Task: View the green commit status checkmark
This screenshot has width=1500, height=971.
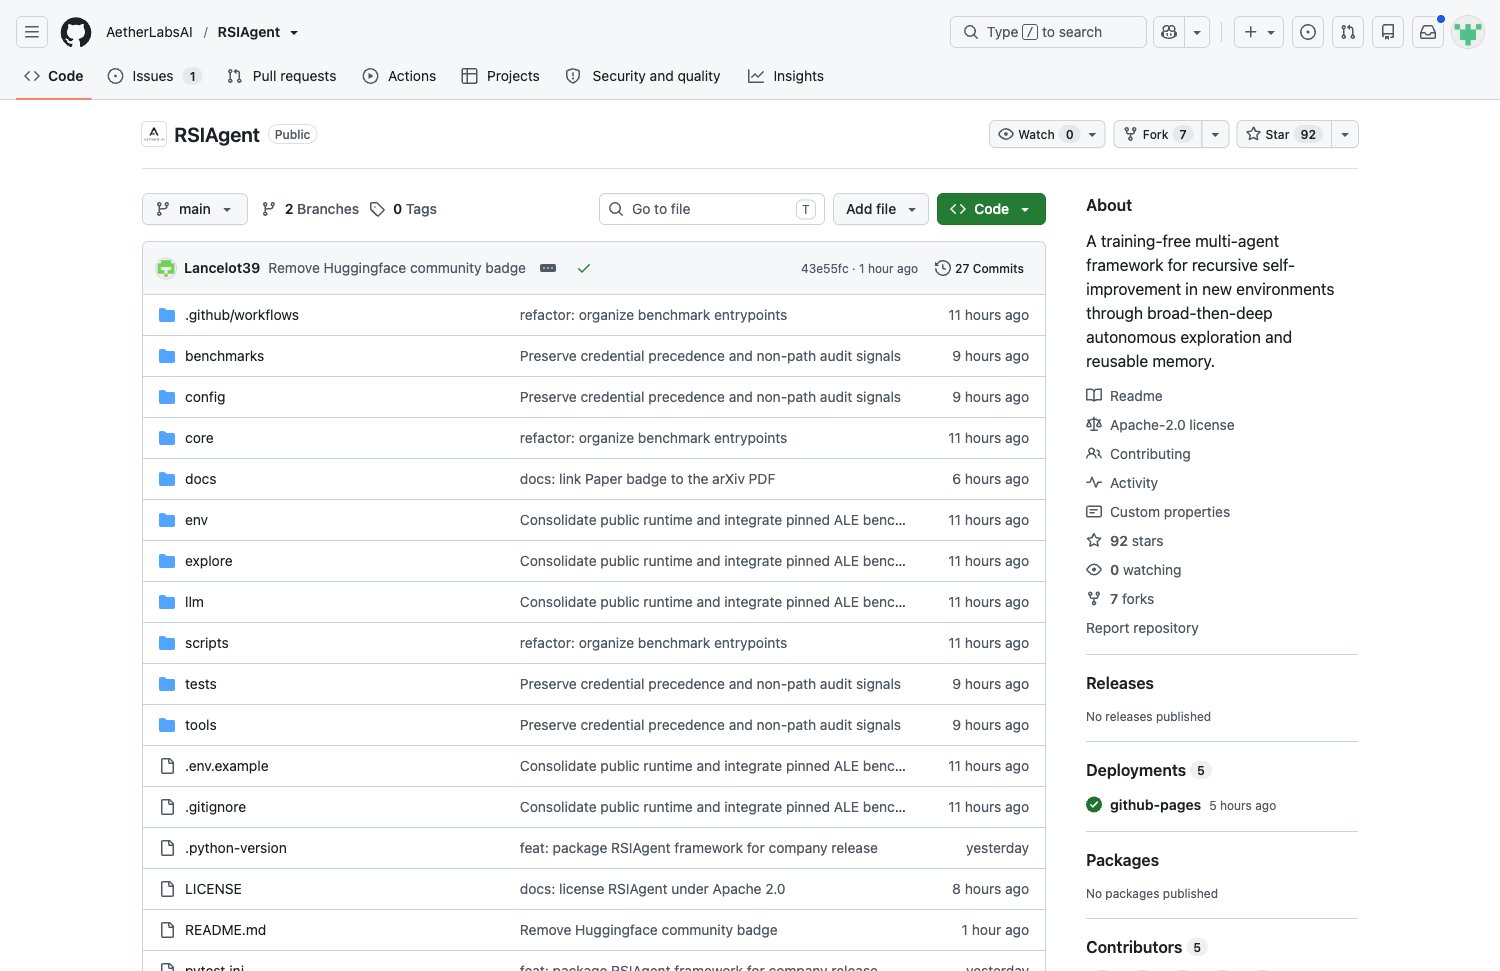Action: point(584,268)
